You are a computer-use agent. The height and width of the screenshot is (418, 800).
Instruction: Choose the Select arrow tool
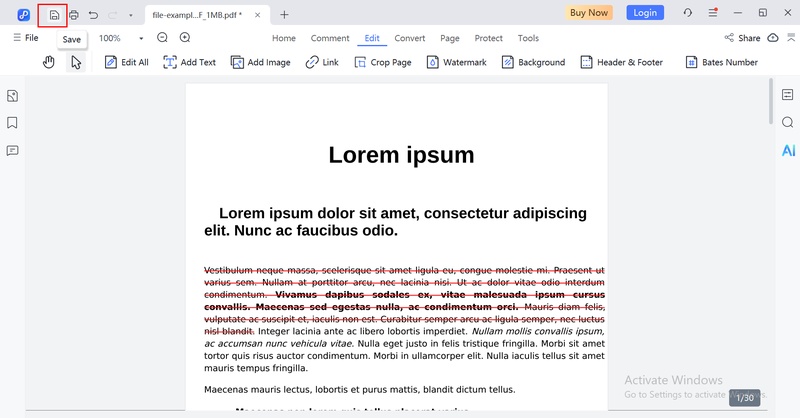[76, 62]
